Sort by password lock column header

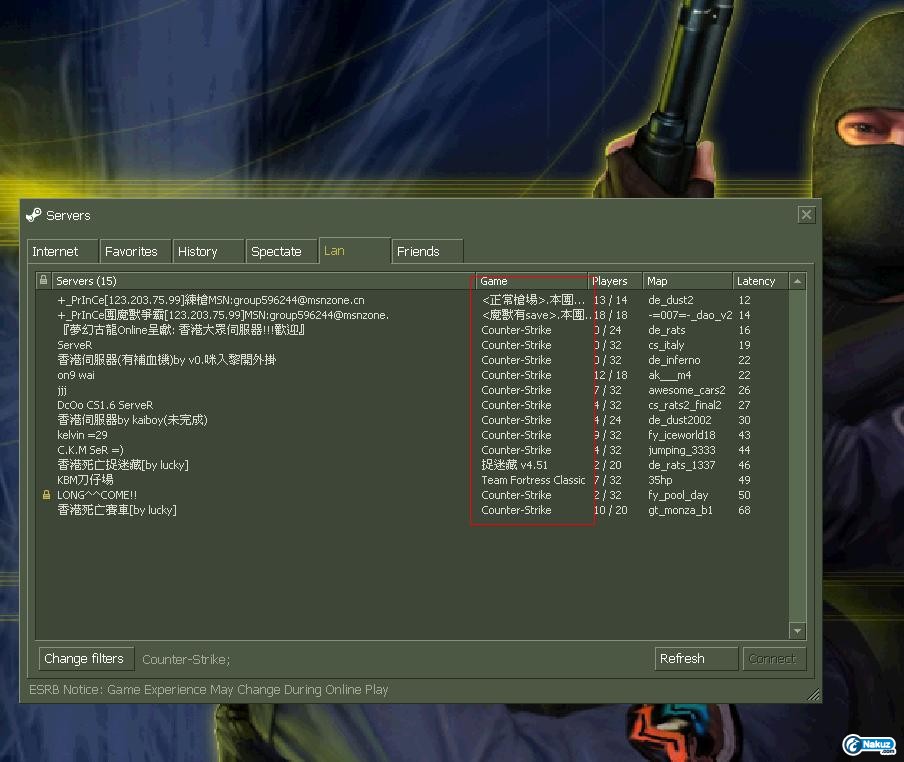43,281
